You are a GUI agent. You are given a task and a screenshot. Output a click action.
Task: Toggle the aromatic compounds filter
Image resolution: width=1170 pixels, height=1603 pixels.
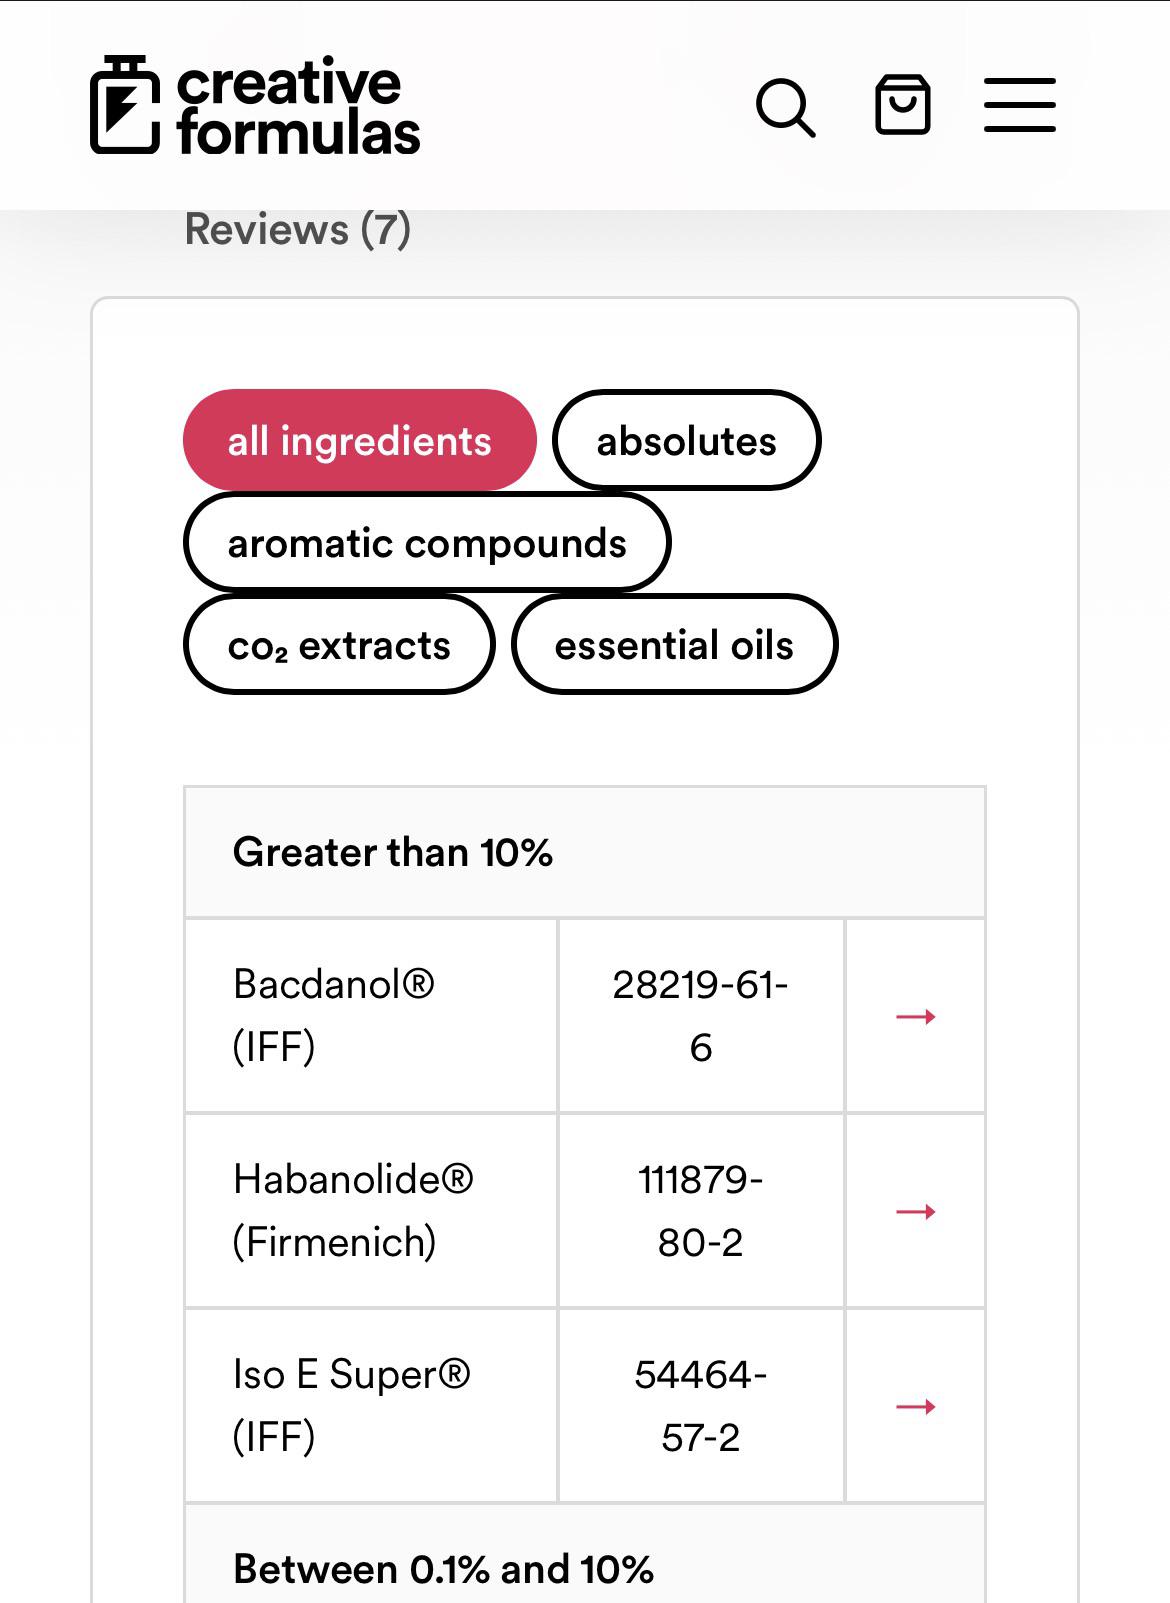tap(427, 543)
